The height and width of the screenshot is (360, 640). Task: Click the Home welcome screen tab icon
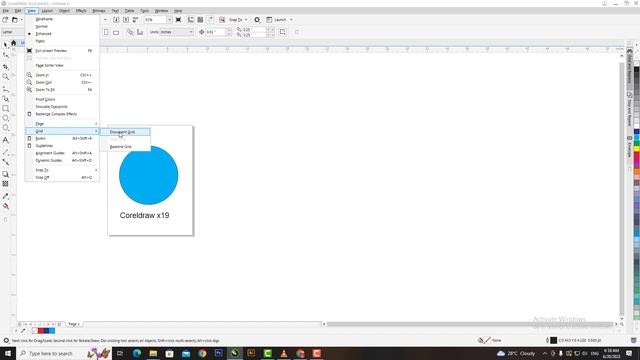[13, 43]
